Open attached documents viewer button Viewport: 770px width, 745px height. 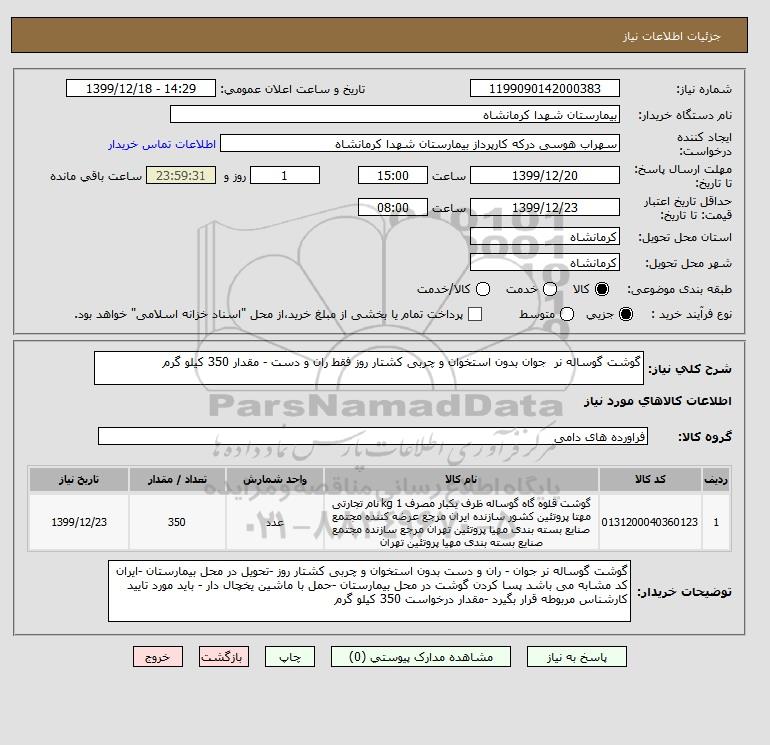[x=421, y=657]
